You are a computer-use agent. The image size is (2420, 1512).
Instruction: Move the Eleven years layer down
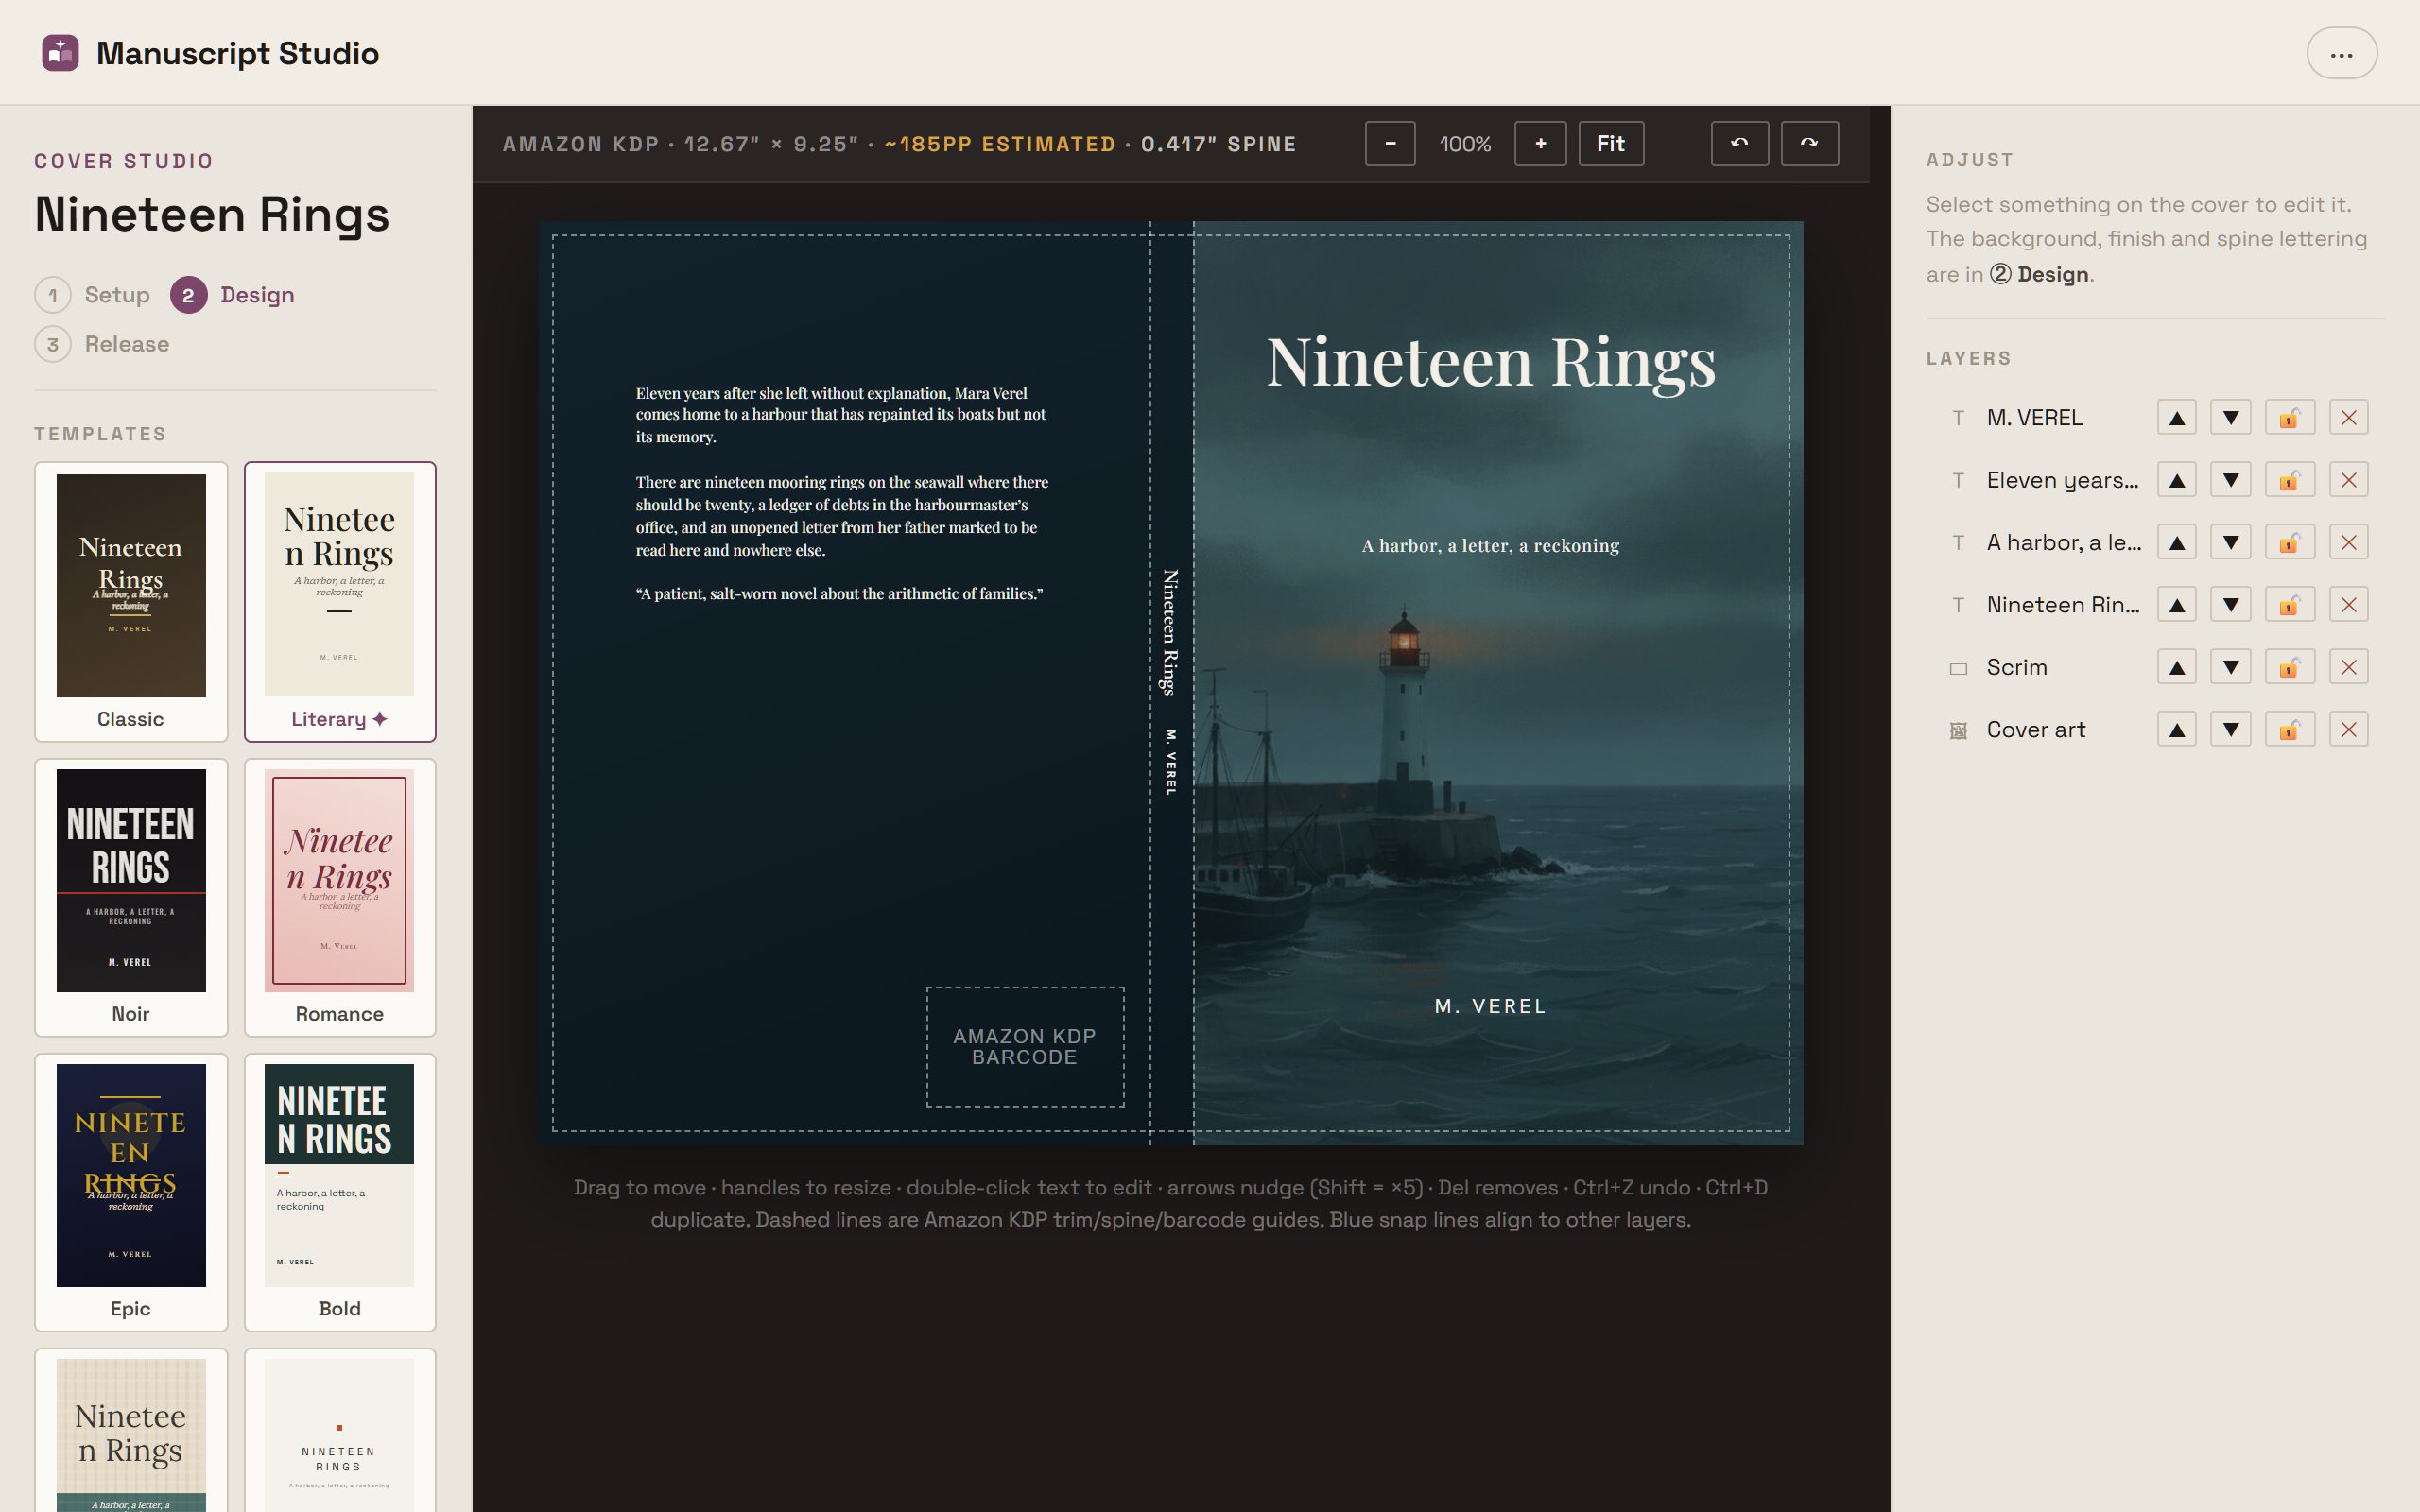click(2230, 481)
